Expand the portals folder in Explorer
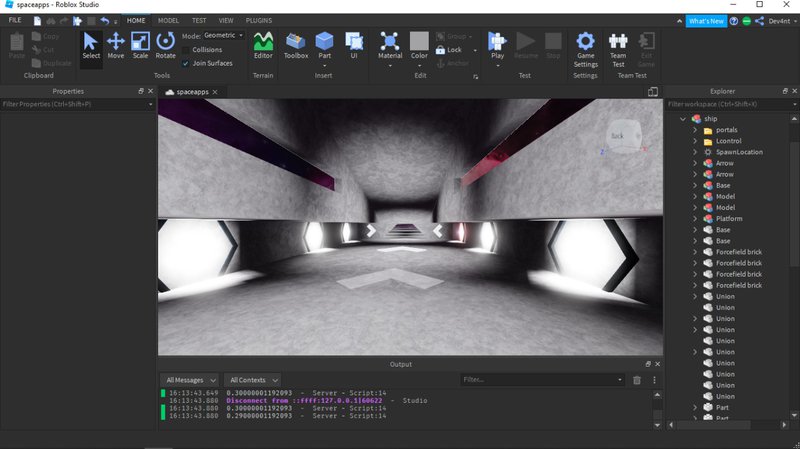 click(695, 130)
